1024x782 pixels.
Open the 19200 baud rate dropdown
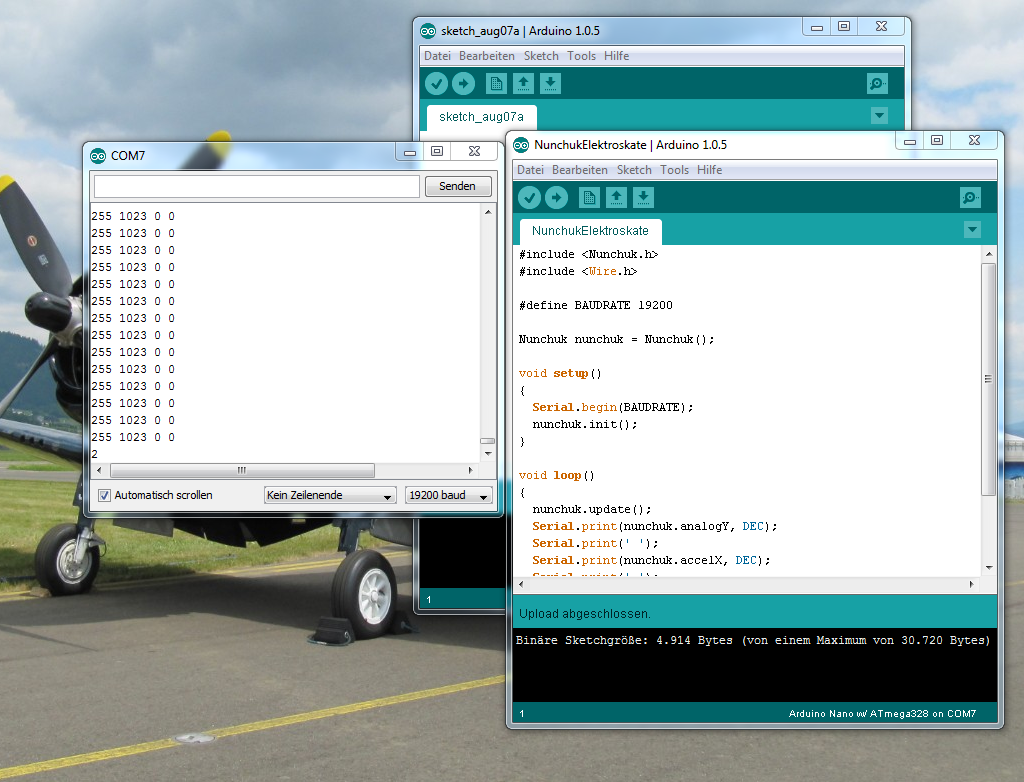(x=449, y=495)
